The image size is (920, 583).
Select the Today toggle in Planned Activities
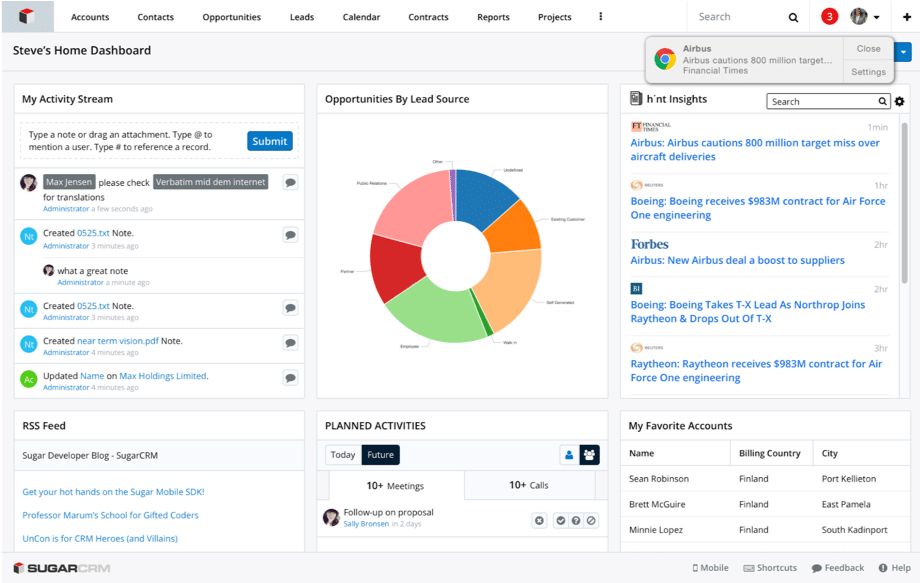[343, 455]
